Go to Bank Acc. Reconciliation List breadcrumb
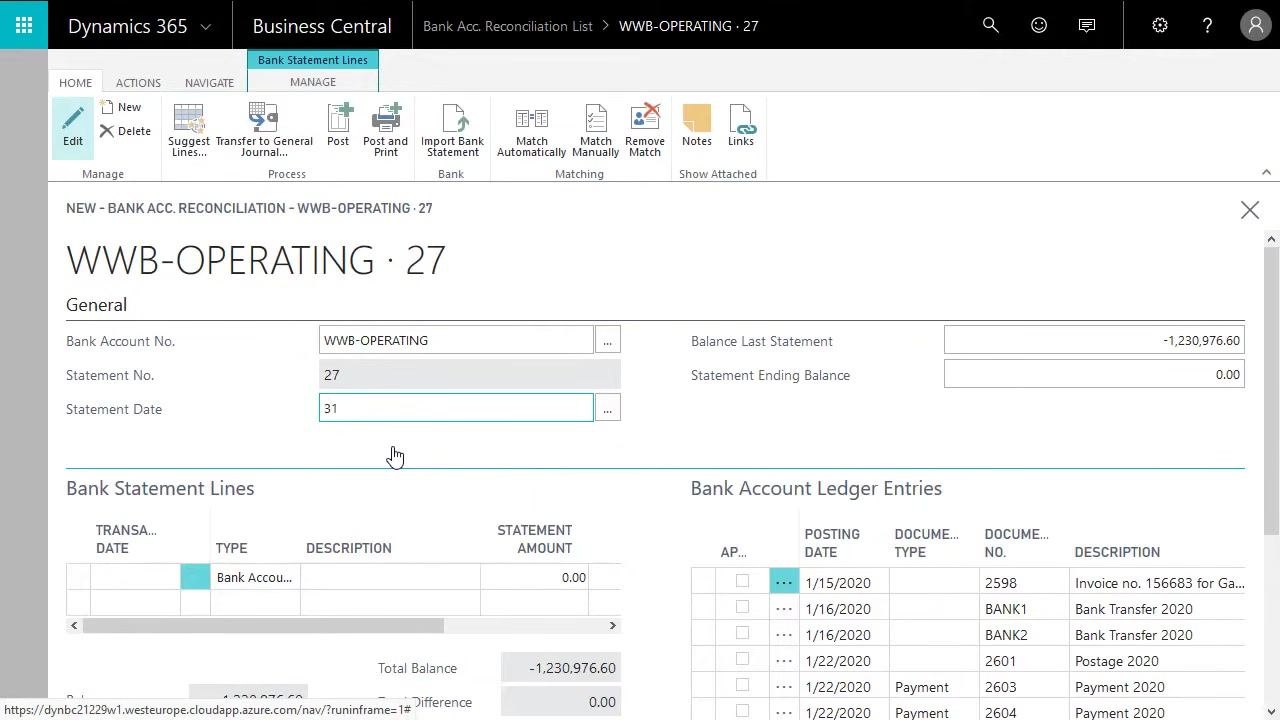 [x=508, y=26]
